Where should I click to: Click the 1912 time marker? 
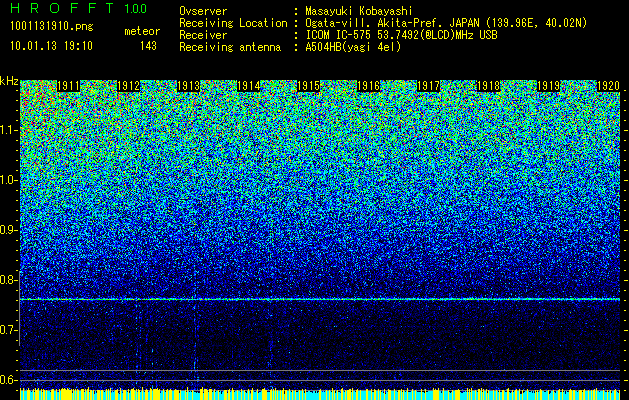(x=128, y=86)
